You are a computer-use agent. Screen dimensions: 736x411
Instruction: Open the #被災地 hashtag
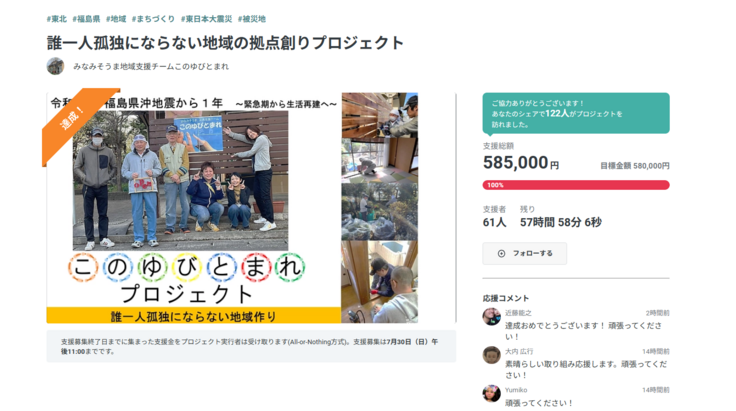point(252,19)
